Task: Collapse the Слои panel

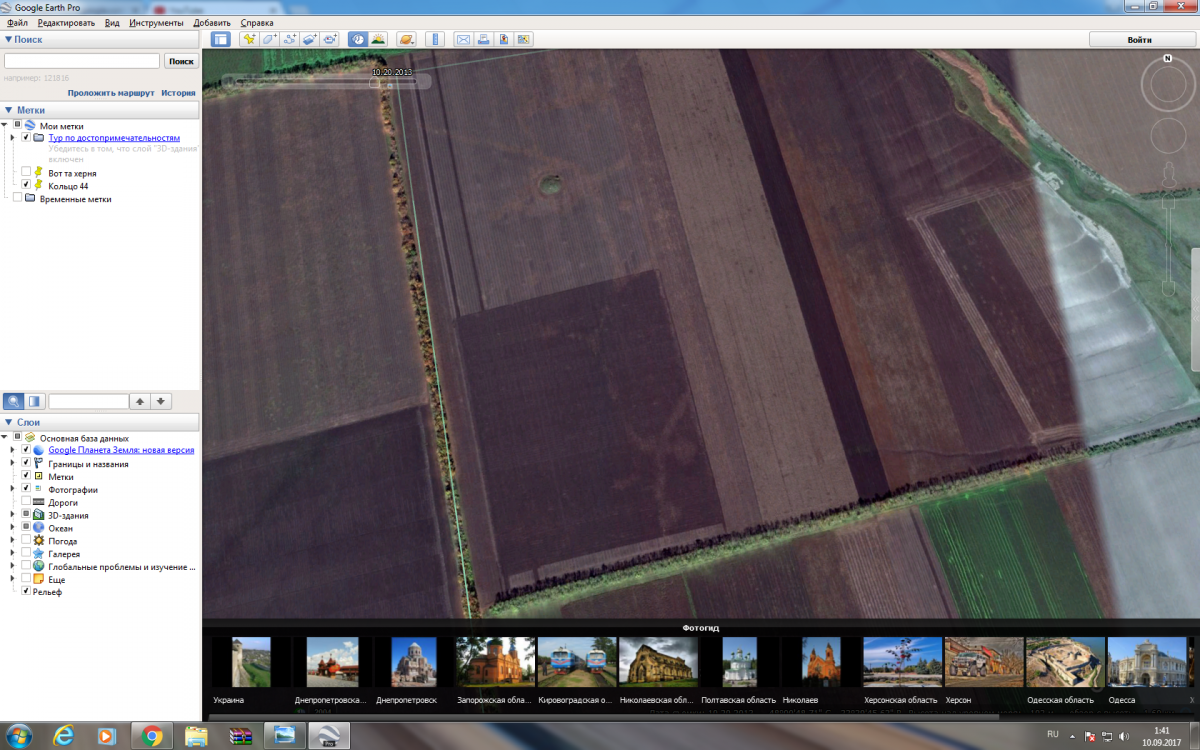Action: pos(9,423)
